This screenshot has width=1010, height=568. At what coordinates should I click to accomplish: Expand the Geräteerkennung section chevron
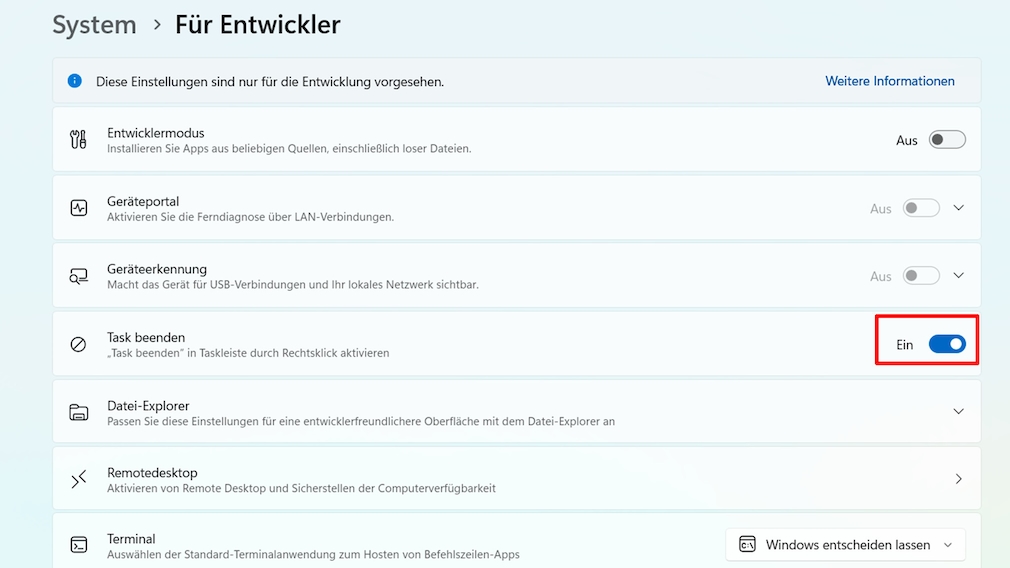(x=958, y=276)
